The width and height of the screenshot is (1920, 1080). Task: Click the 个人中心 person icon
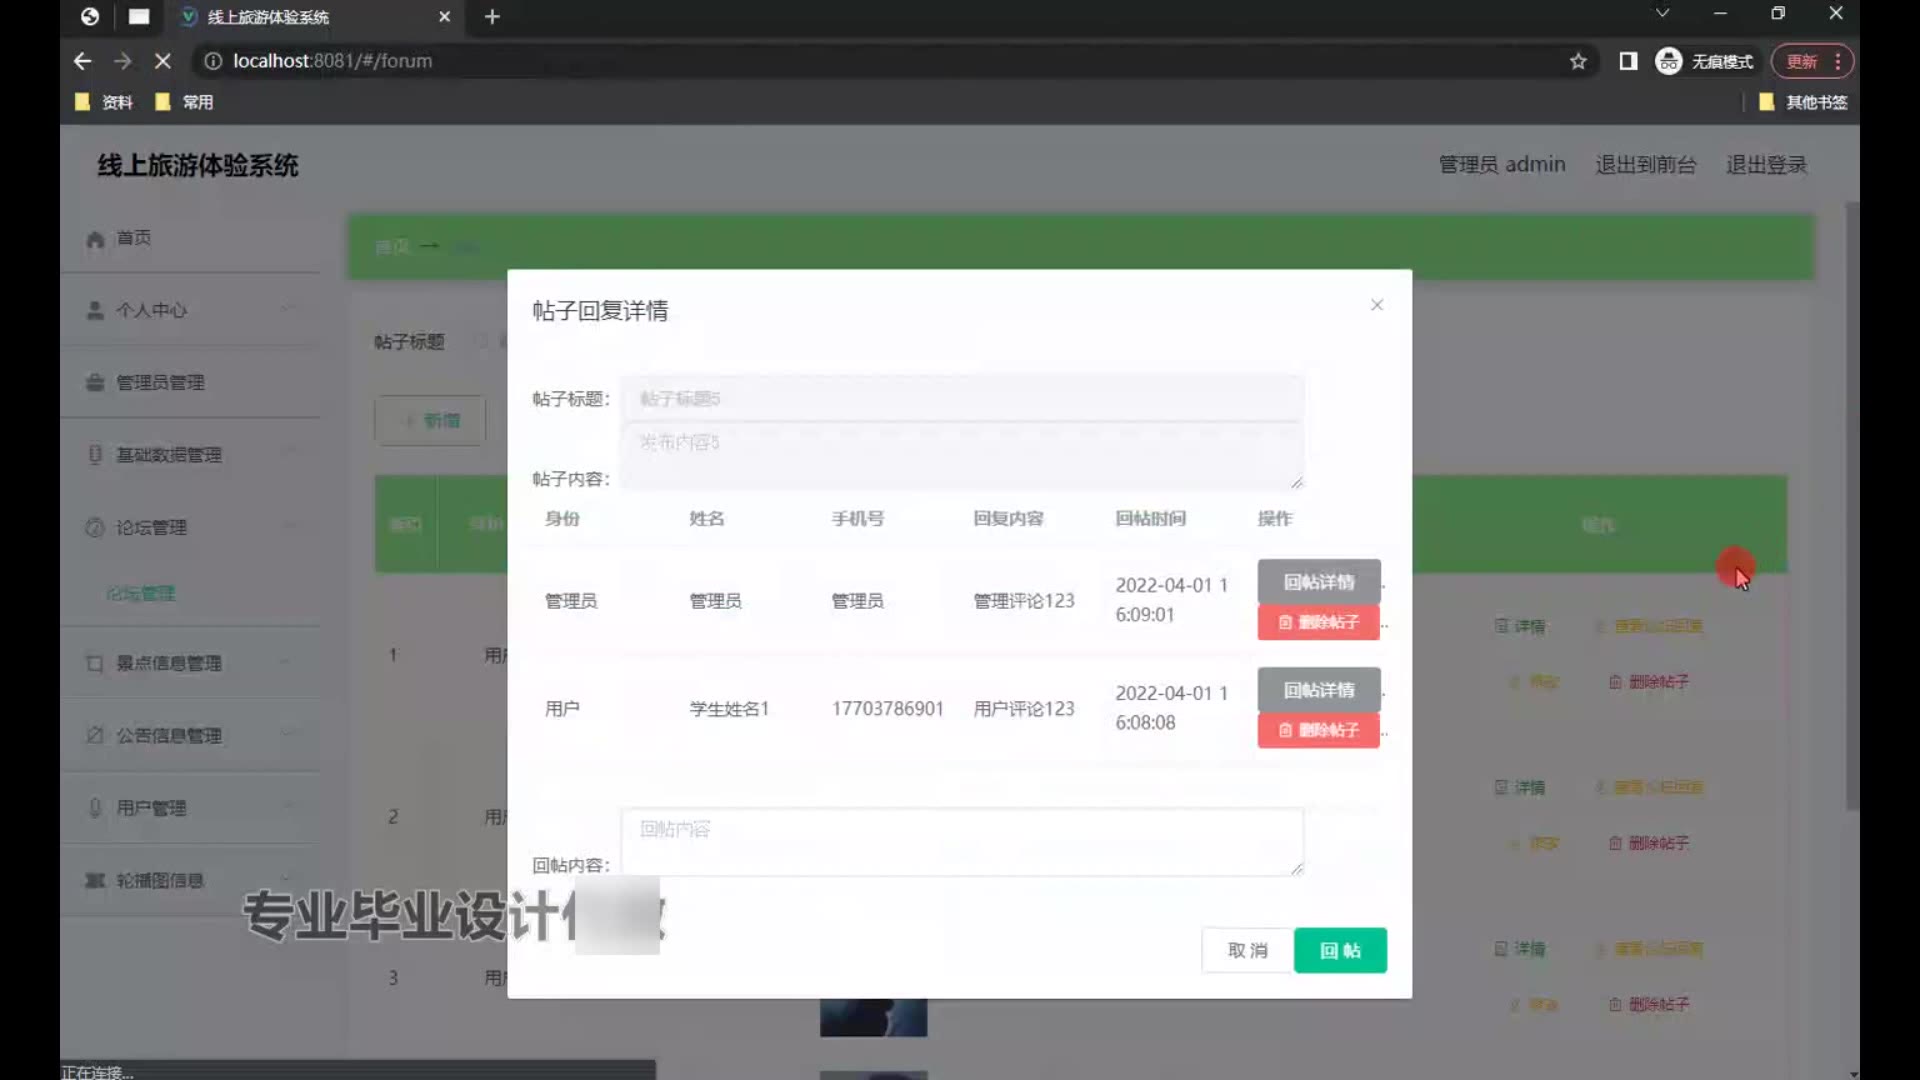[x=95, y=311]
